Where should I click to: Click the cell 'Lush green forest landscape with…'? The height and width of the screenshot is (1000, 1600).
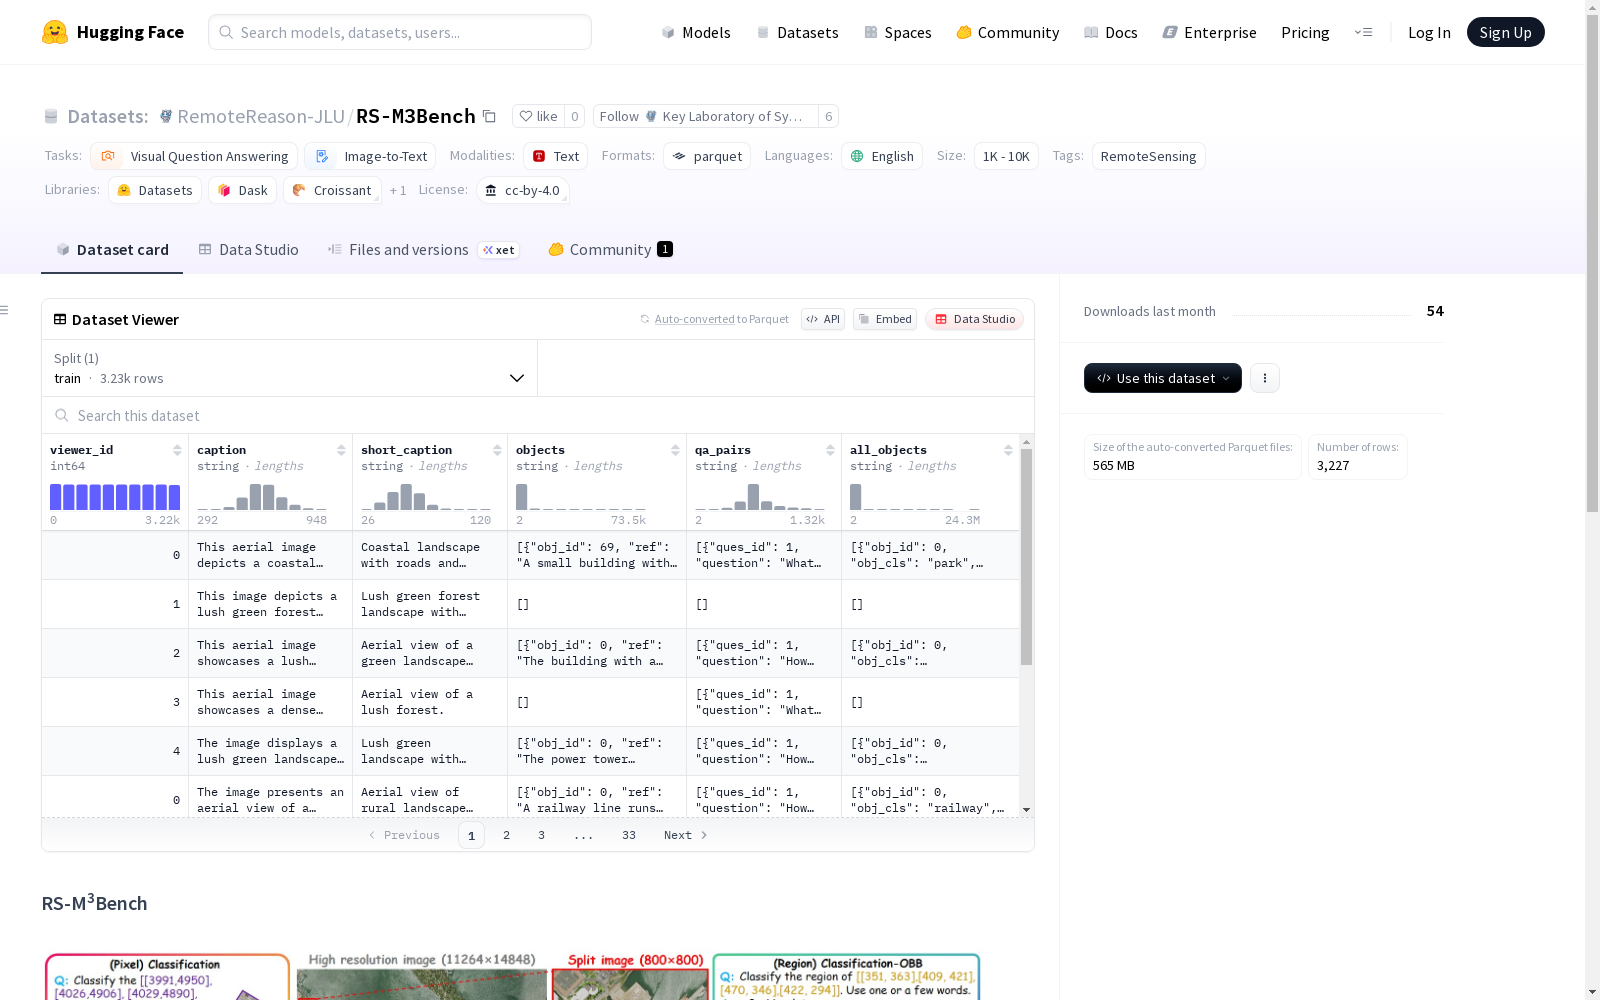point(430,604)
